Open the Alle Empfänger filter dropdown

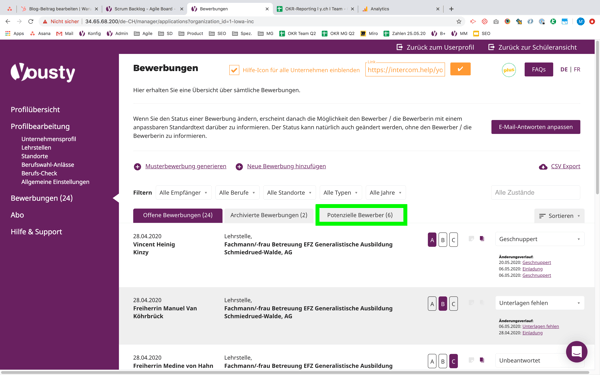tap(183, 192)
